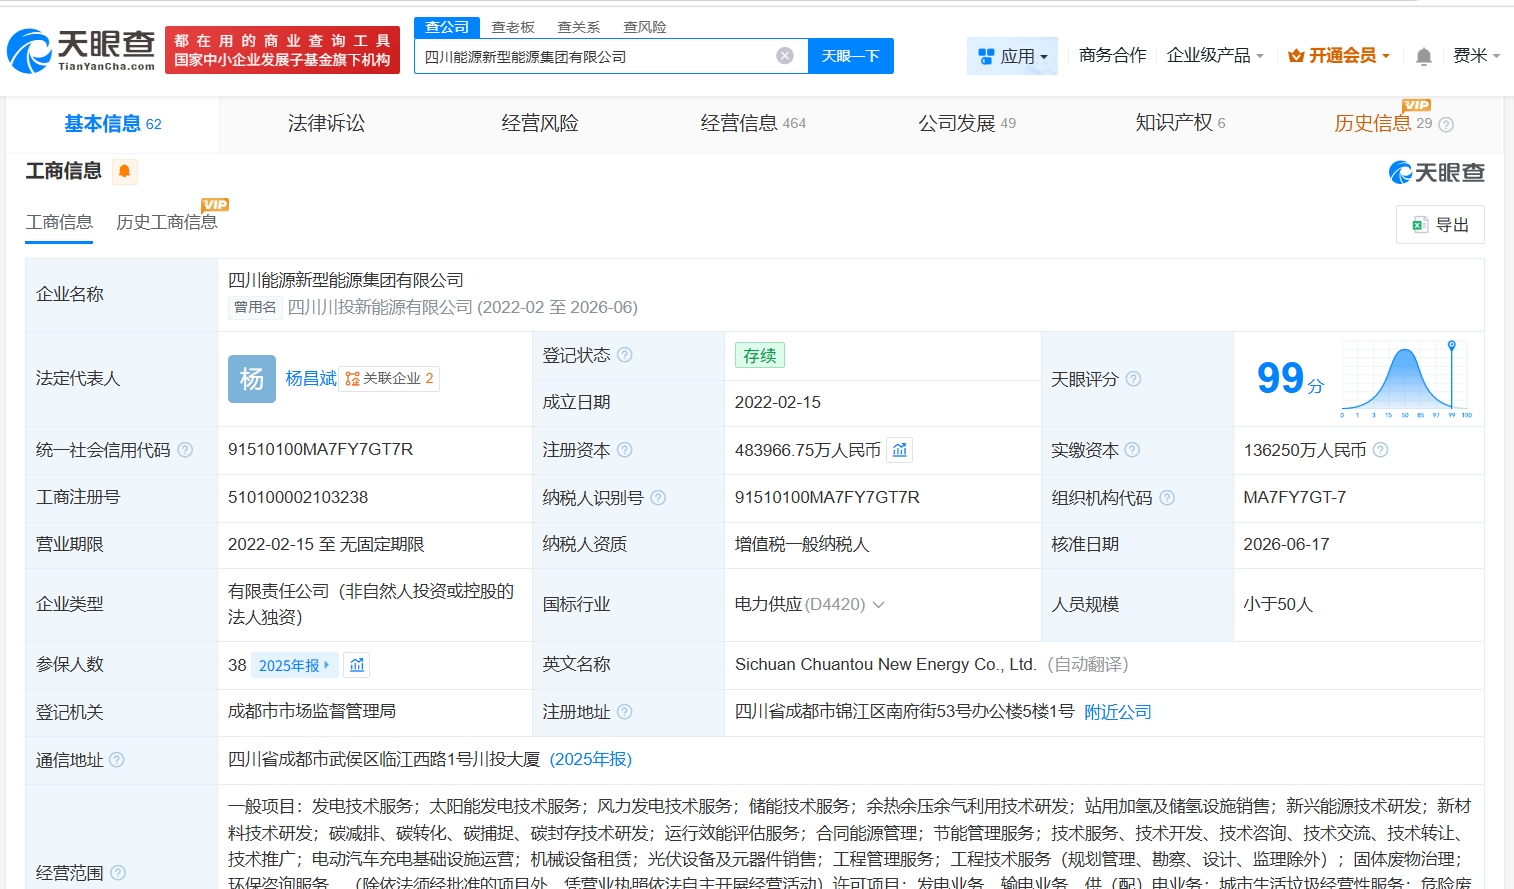Click the 存续 status badge
Viewport: 1514px width, 889px height.
click(760, 355)
